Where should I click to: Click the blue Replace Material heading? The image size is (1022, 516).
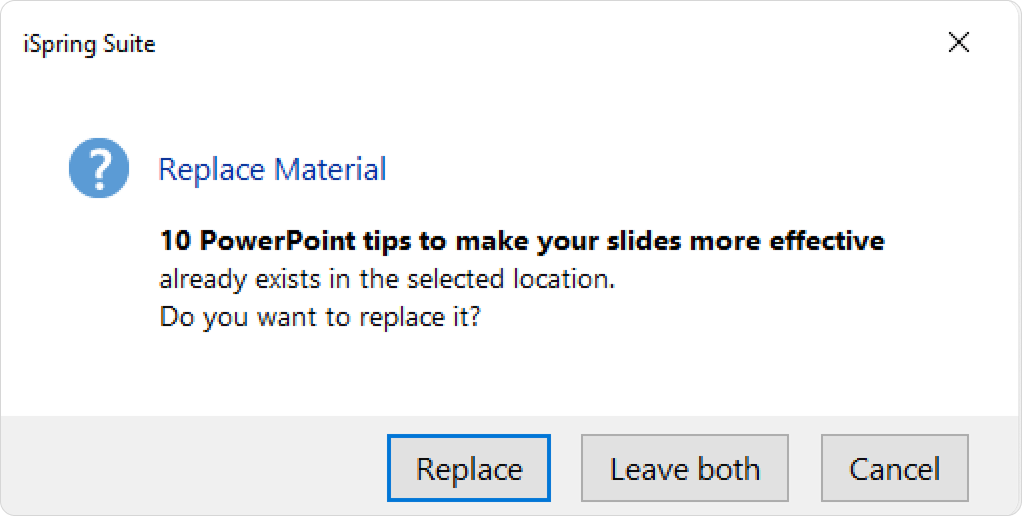coord(272,169)
